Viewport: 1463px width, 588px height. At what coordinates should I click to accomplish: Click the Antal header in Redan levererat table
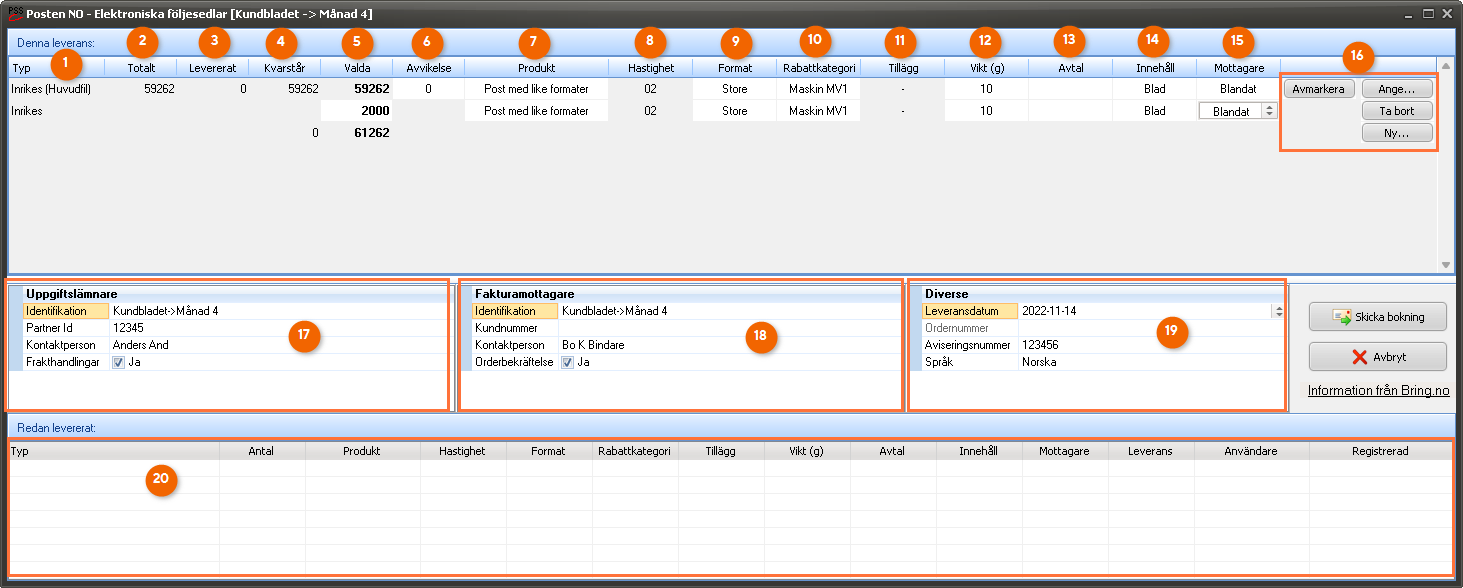point(261,451)
